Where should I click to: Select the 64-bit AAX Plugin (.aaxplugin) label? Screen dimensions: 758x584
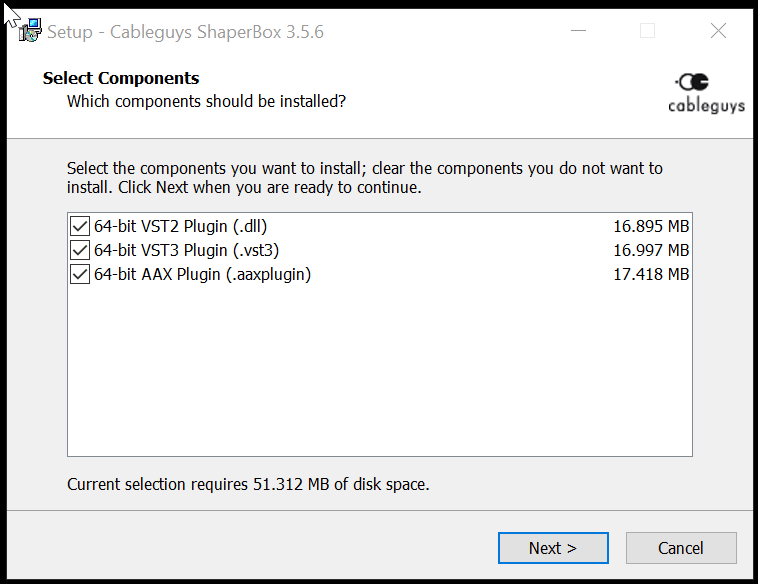[202, 275]
